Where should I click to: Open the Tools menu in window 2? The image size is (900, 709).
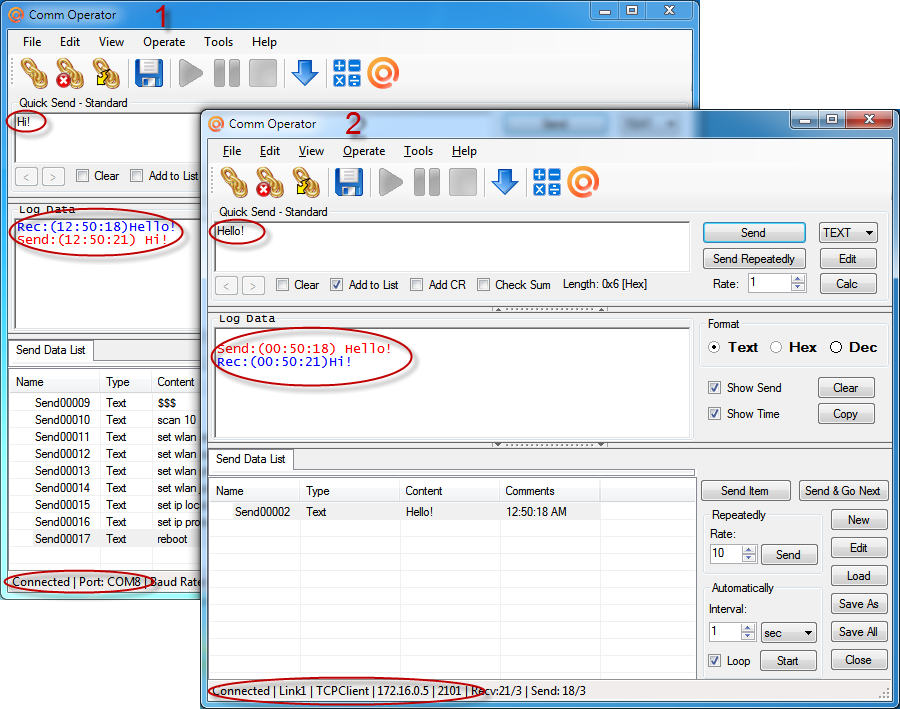click(418, 151)
